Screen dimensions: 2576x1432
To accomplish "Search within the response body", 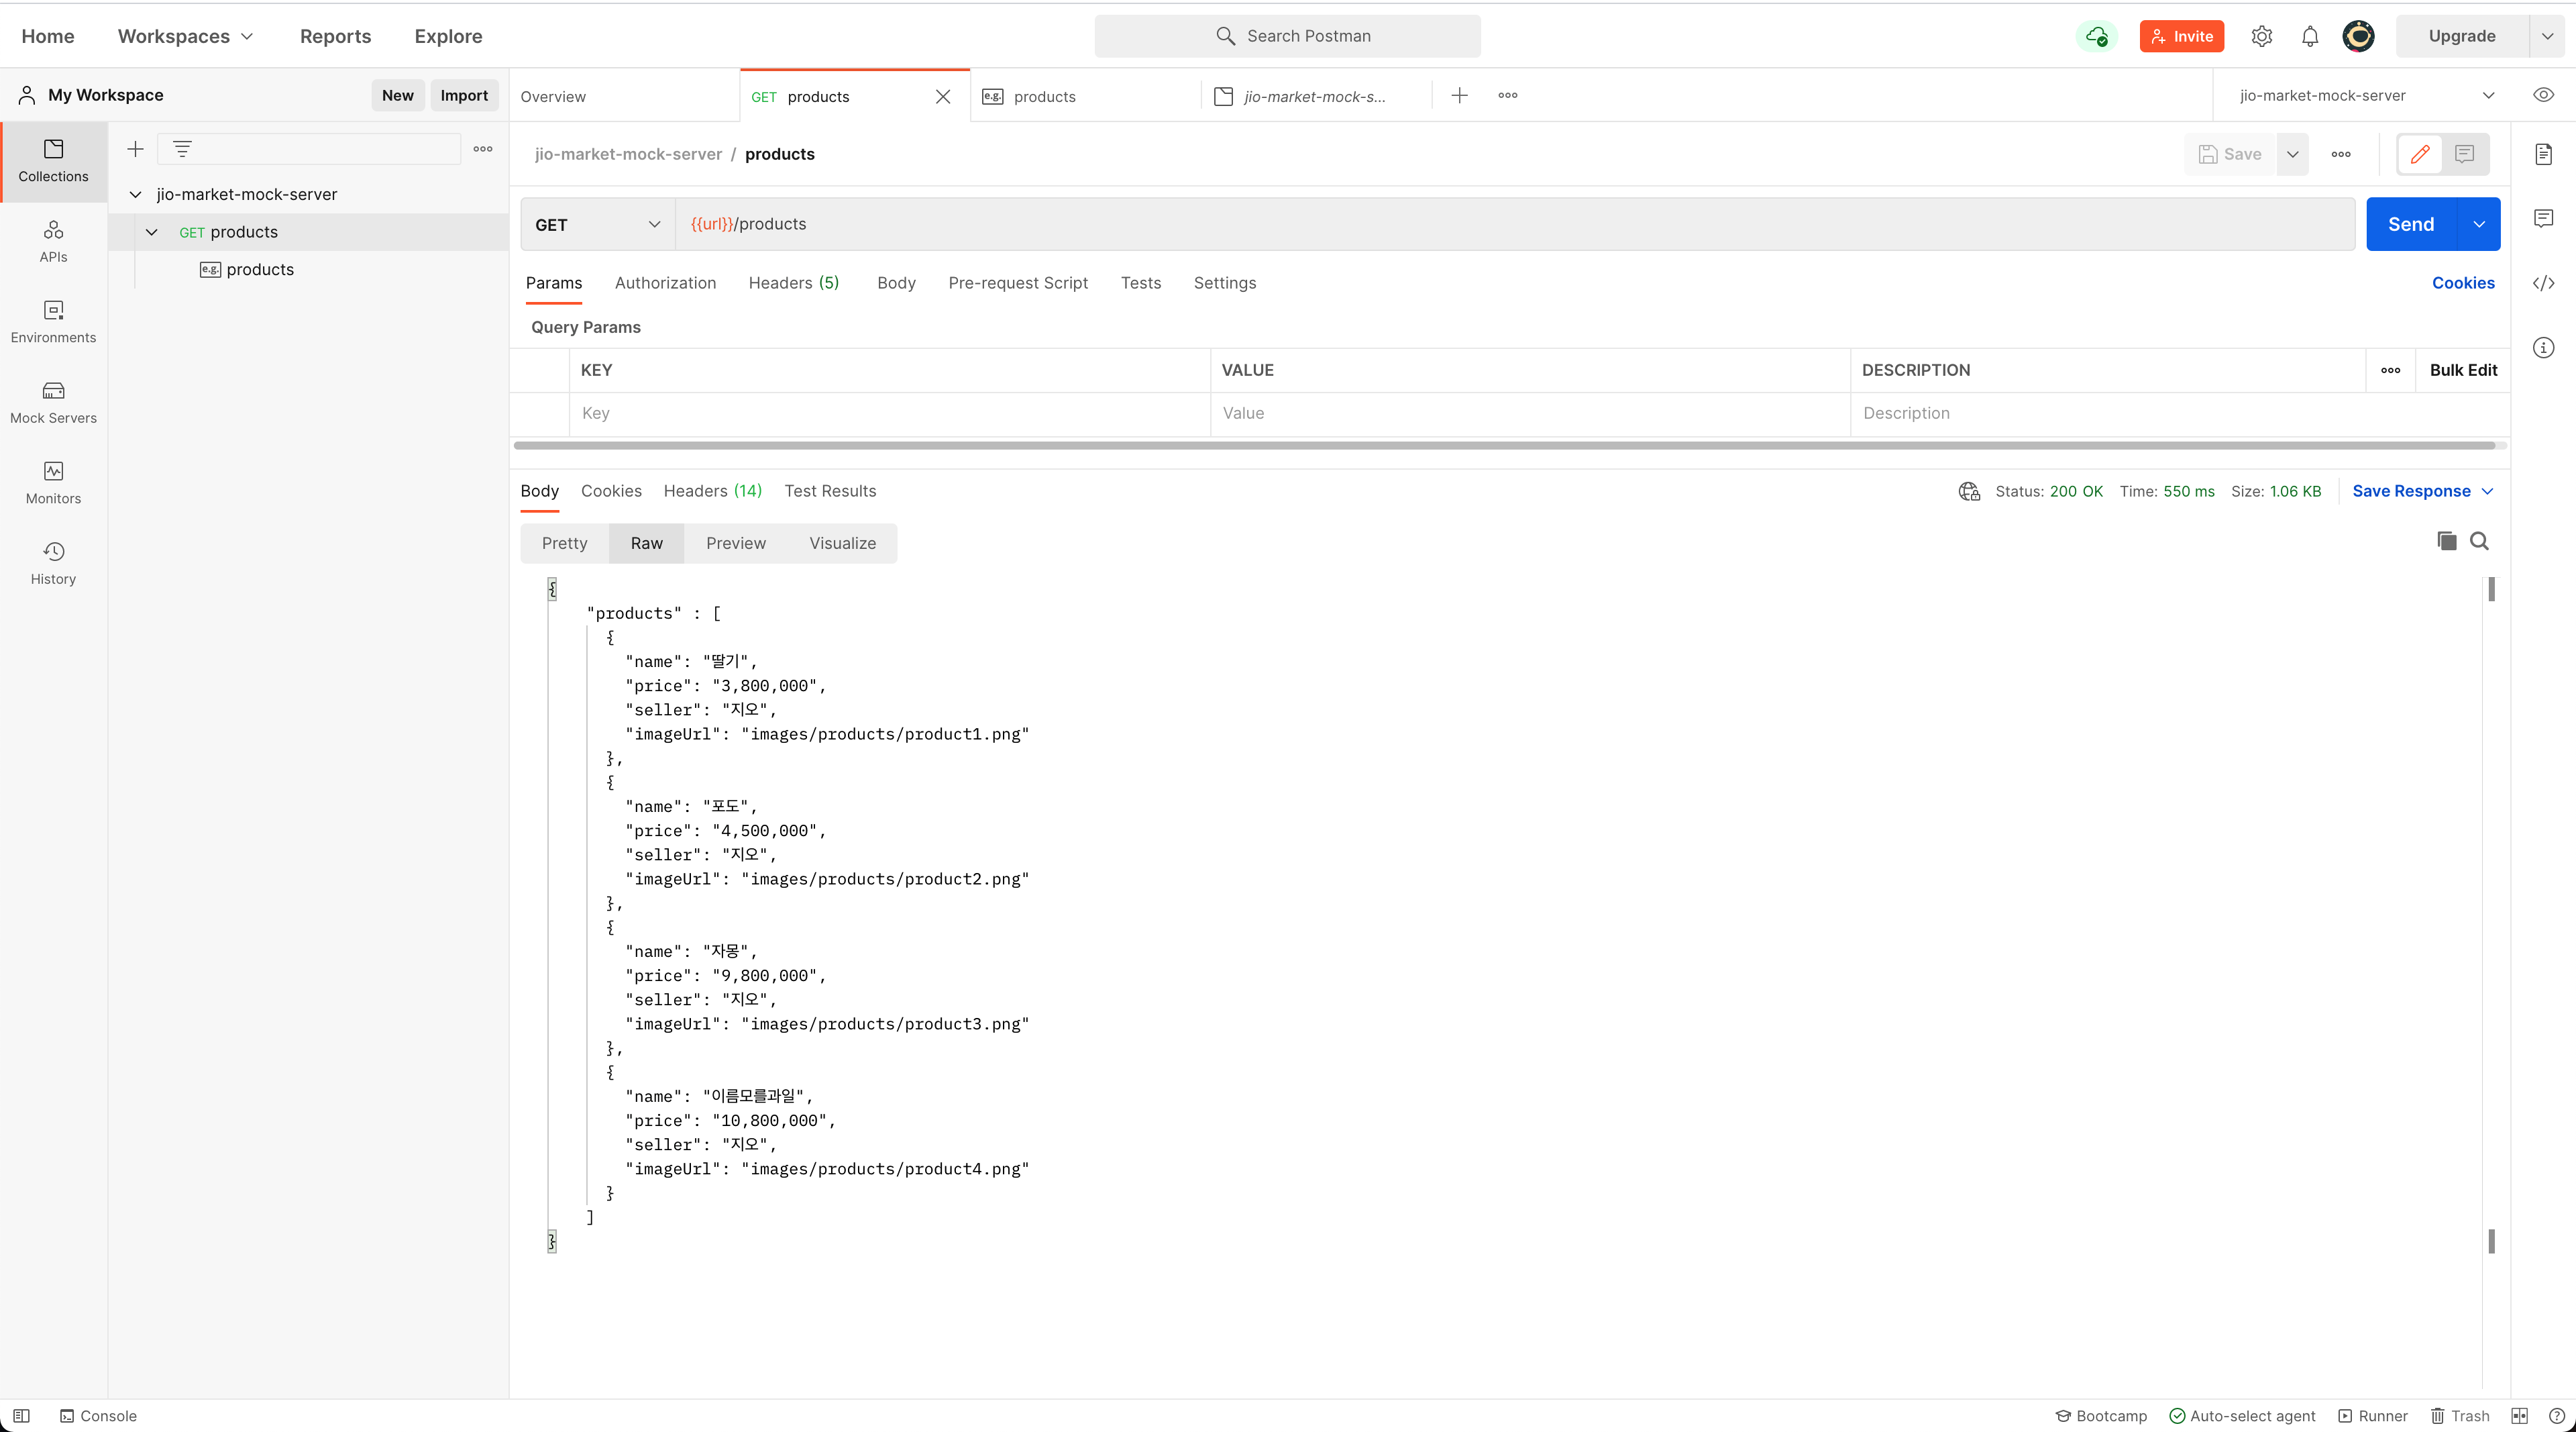I will pyautogui.click(x=2479, y=541).
